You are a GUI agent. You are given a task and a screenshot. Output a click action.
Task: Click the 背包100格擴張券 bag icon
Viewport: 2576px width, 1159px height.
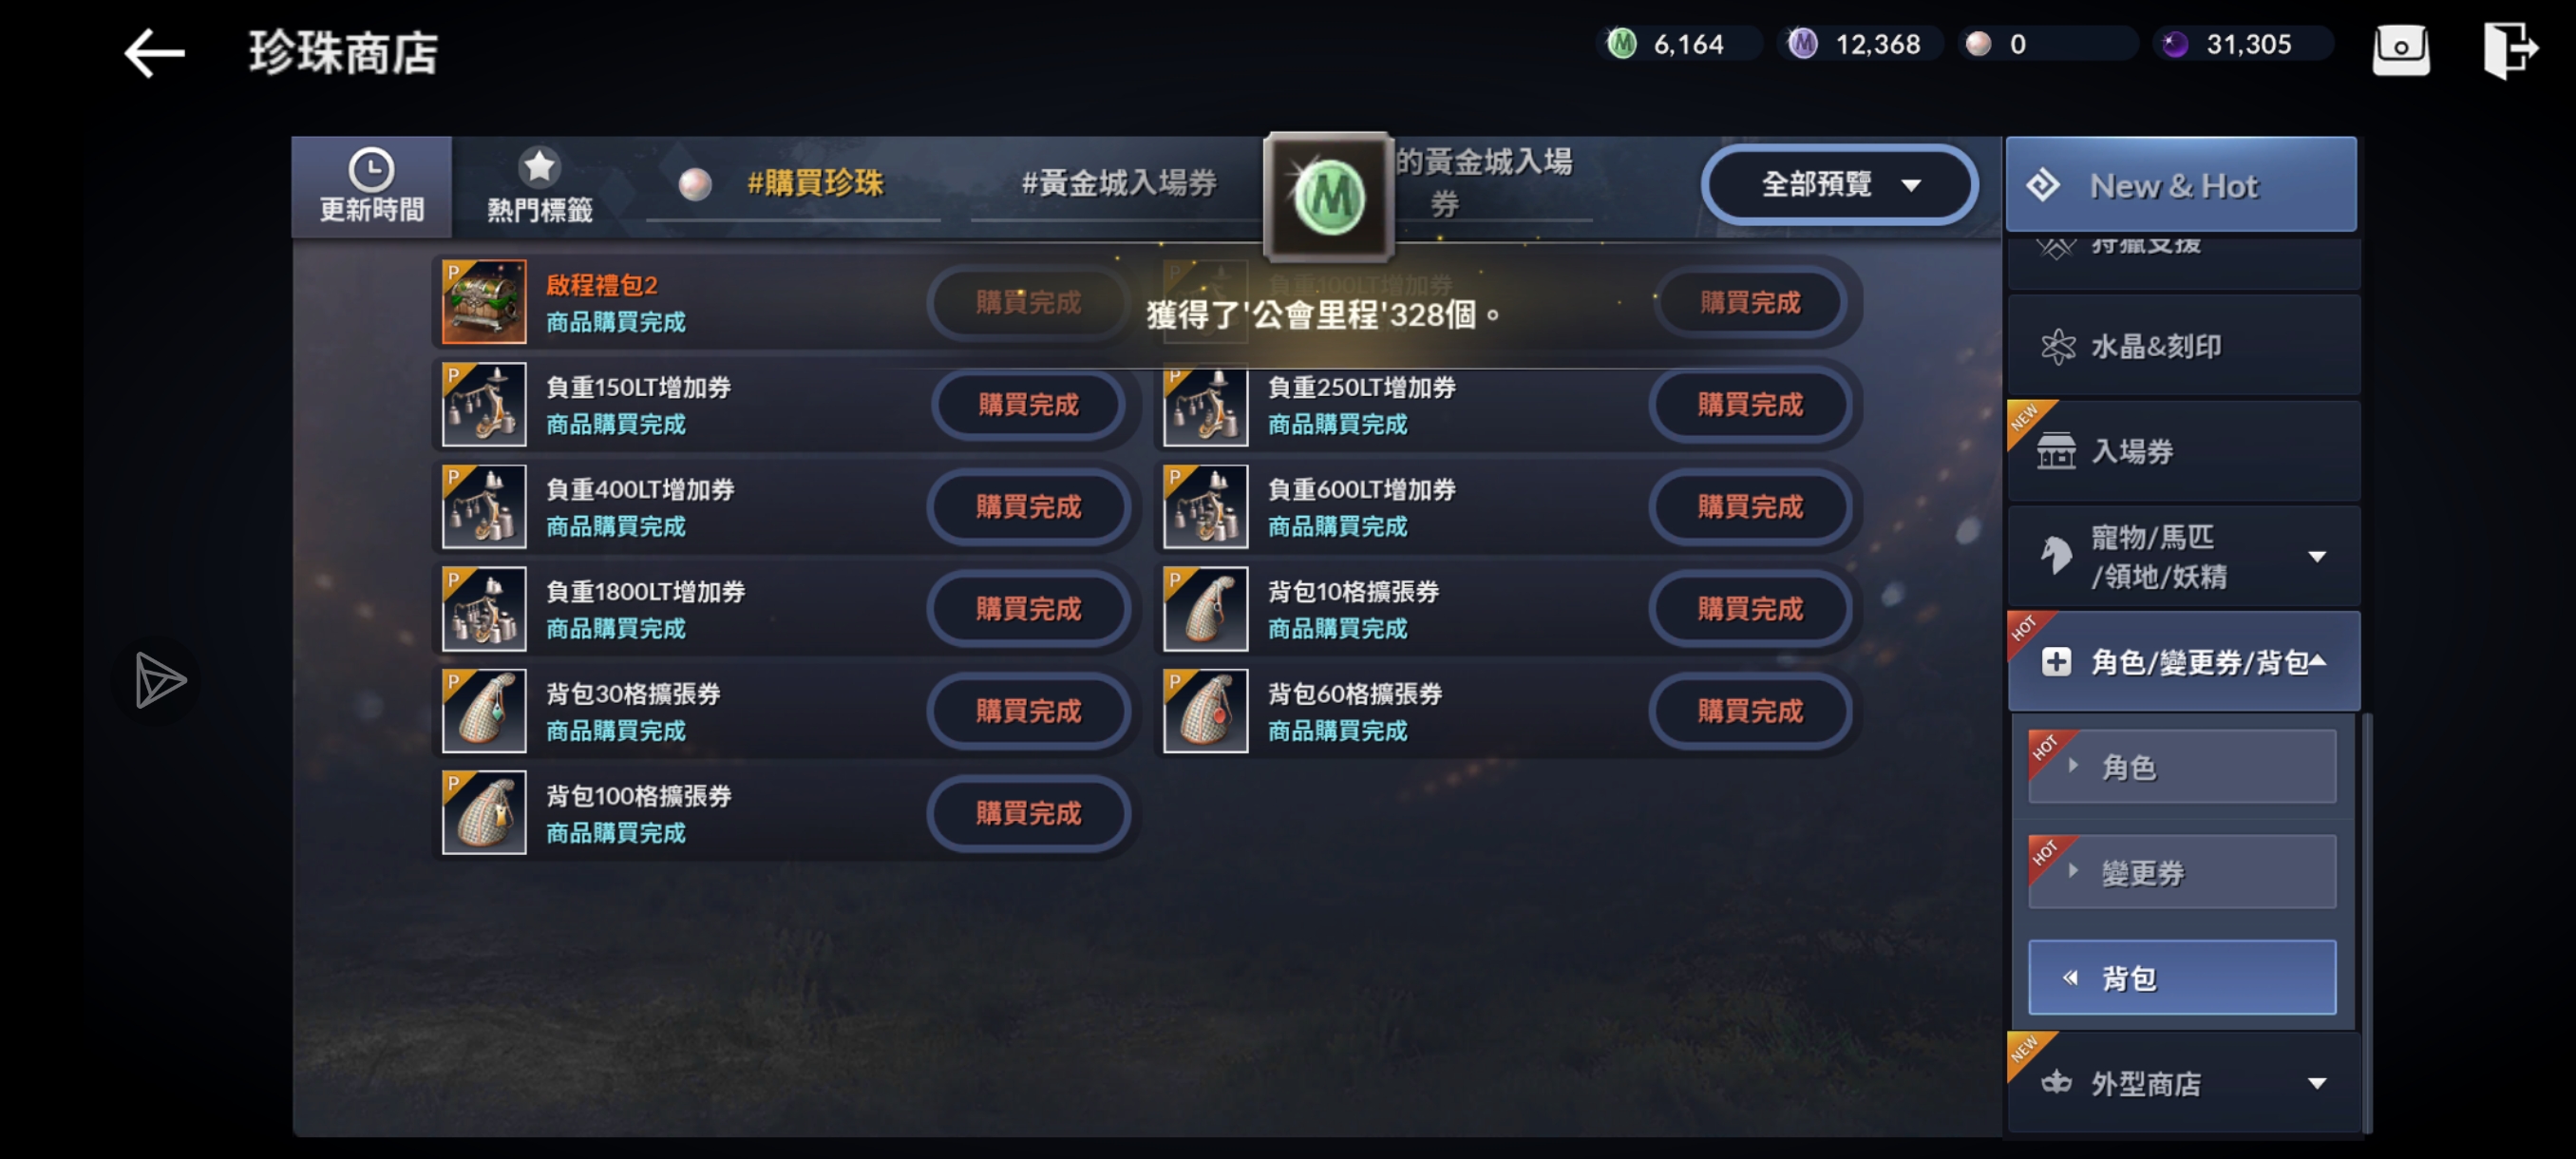(x=484, y=812)
